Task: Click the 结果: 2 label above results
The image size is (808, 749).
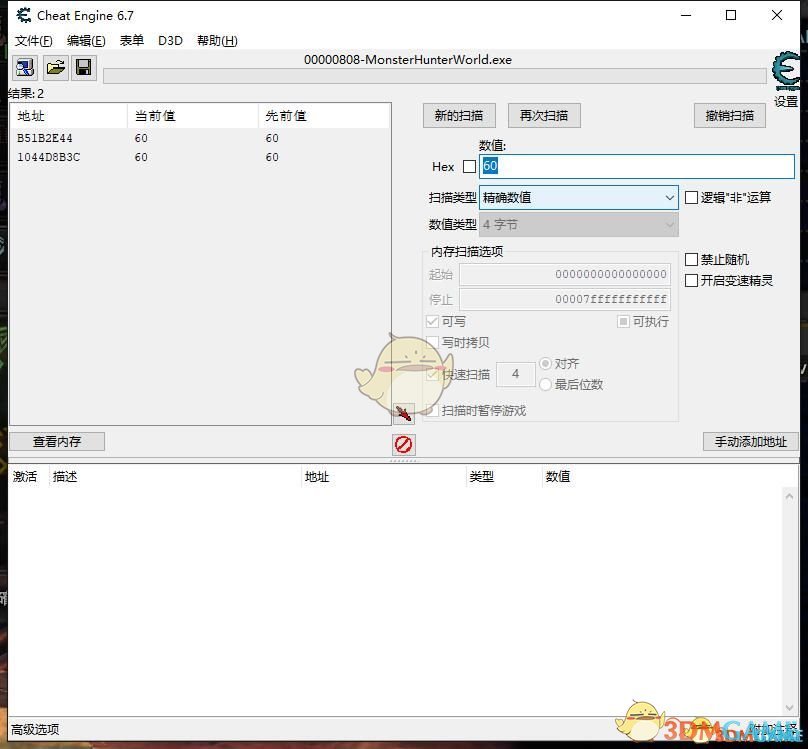Action: 26,94
